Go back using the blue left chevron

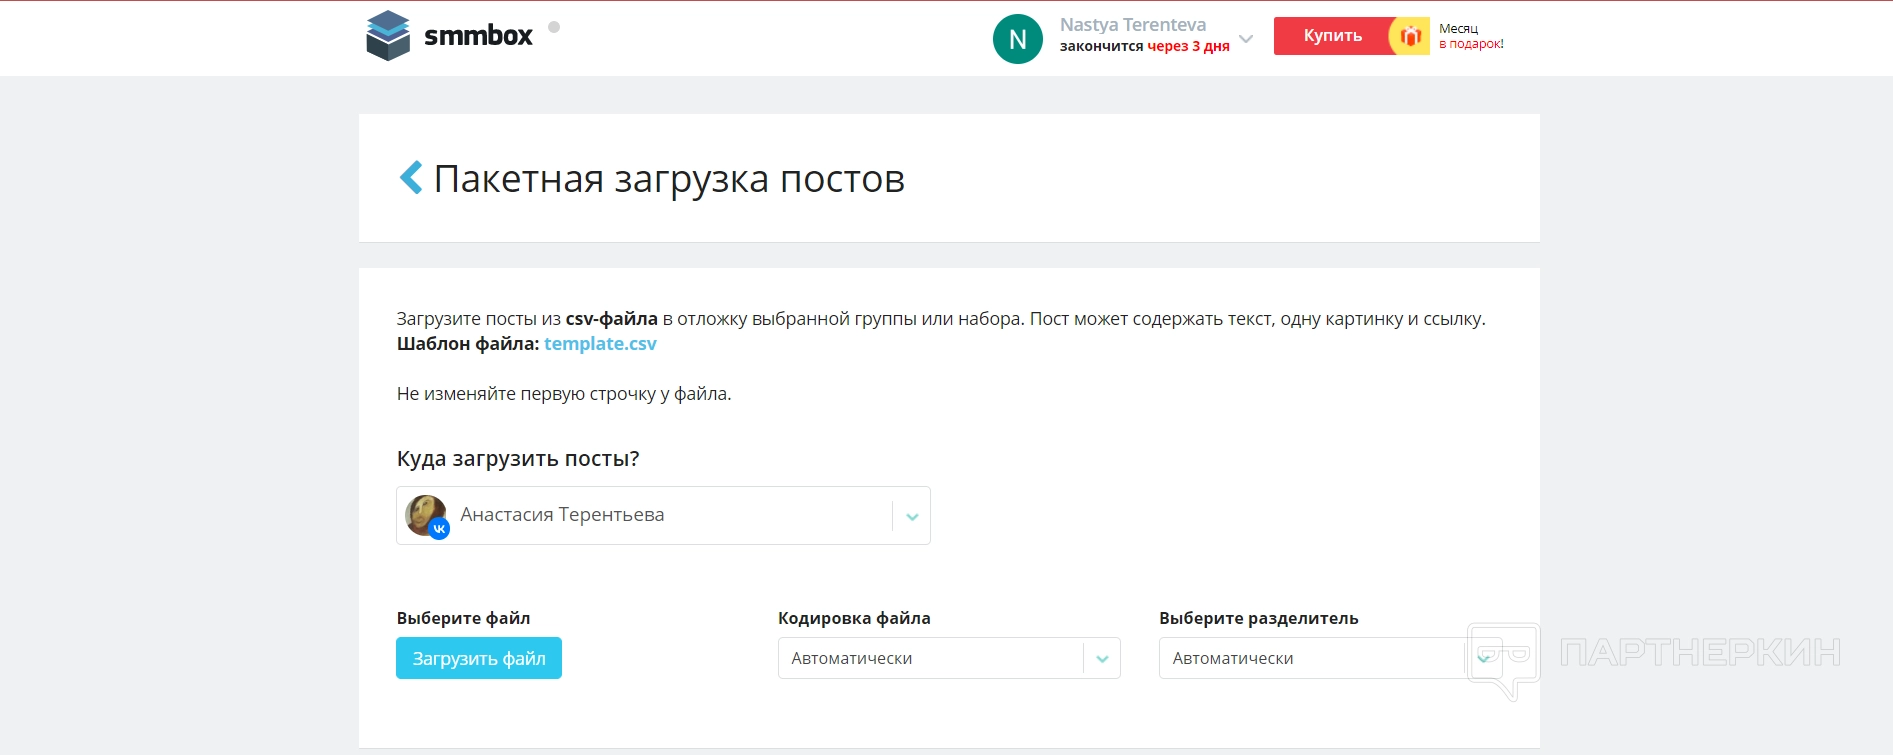[x=411, y=178]
